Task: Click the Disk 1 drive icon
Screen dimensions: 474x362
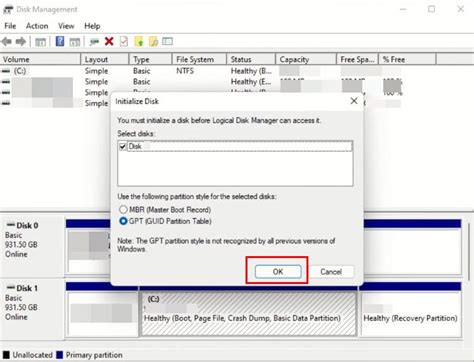Action: [x=11, y=287]
